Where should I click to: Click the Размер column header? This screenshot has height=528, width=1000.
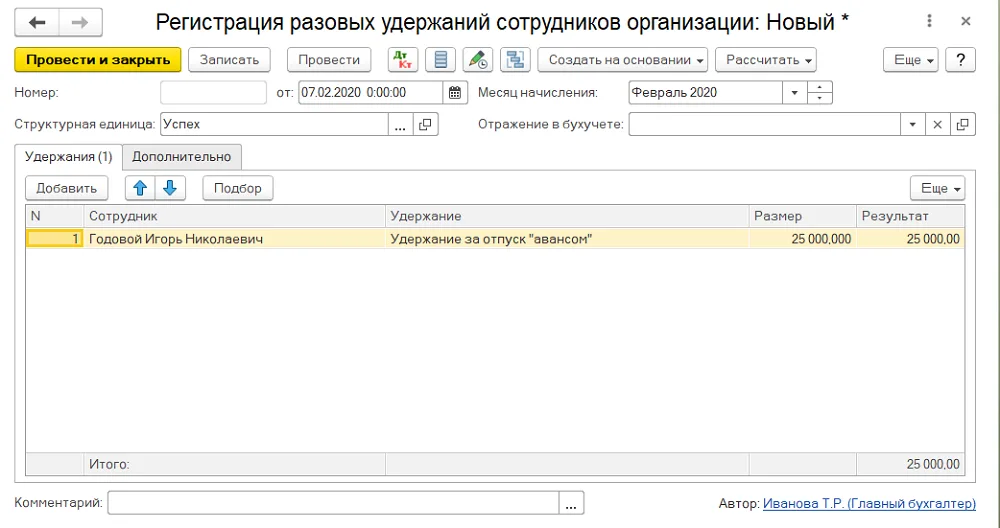(x=803, y=216)
